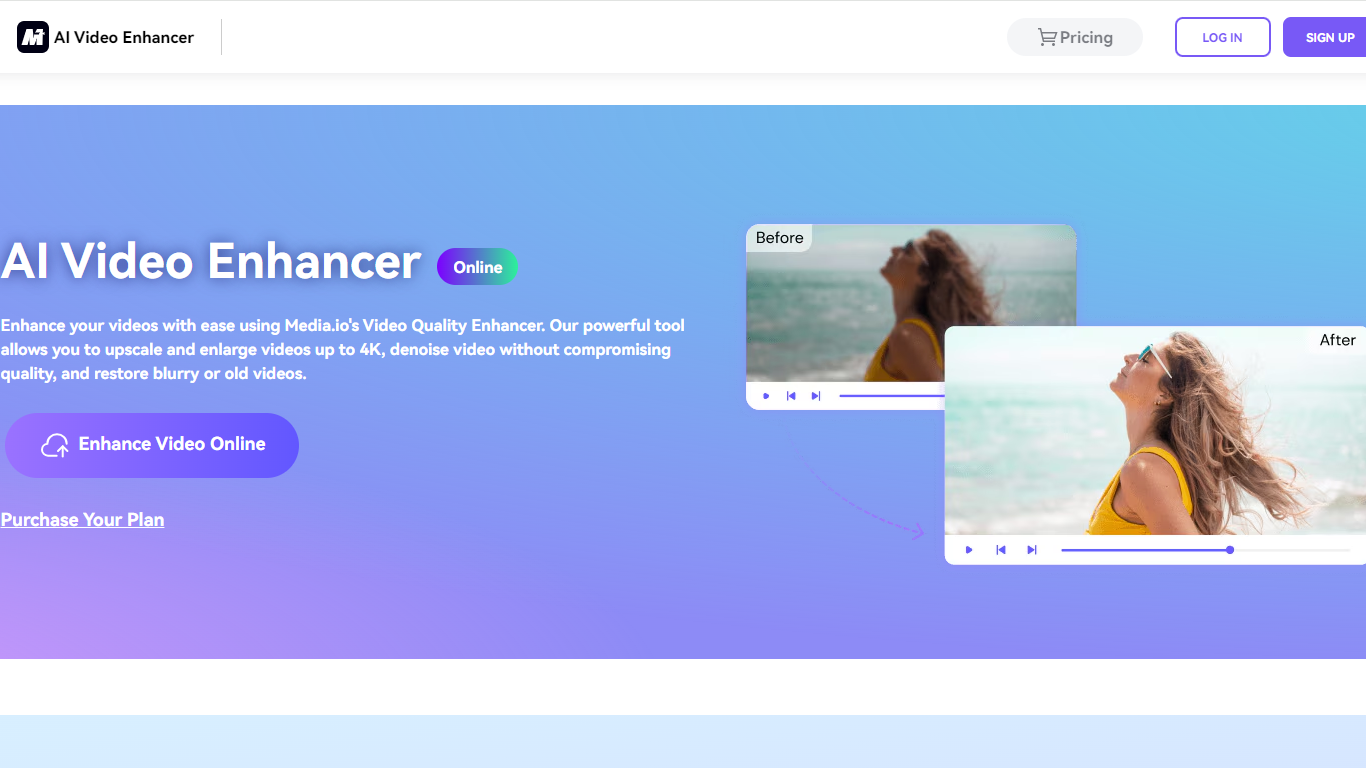Click the Media.io logo icon
Image resolution: width=1366 pixels, height=768 pixels.
tap(33, 37)
